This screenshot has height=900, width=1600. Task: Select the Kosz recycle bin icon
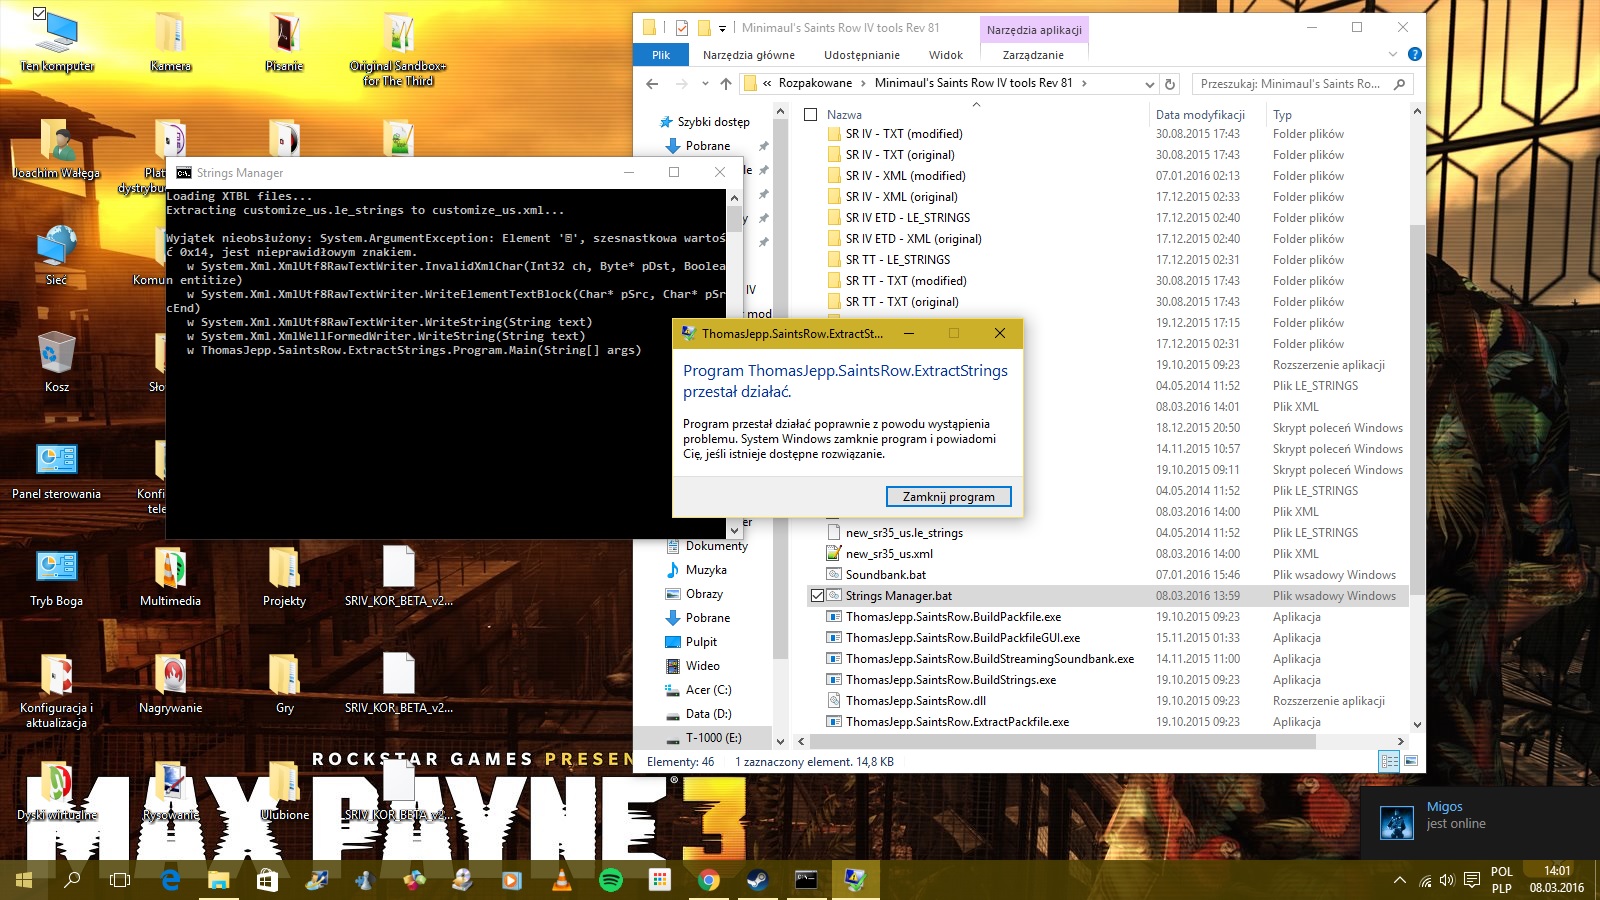57,362
